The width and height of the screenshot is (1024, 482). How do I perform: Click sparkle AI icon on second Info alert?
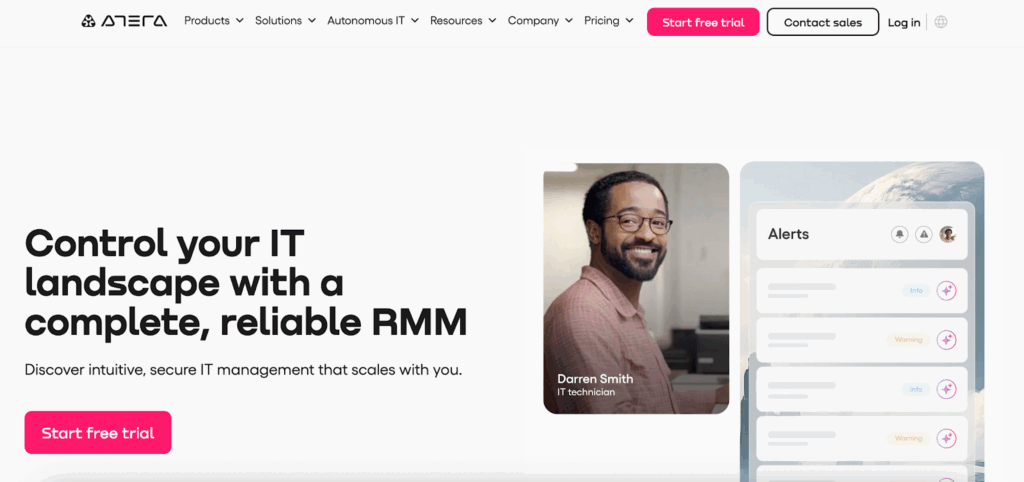(x=946, y=389)
